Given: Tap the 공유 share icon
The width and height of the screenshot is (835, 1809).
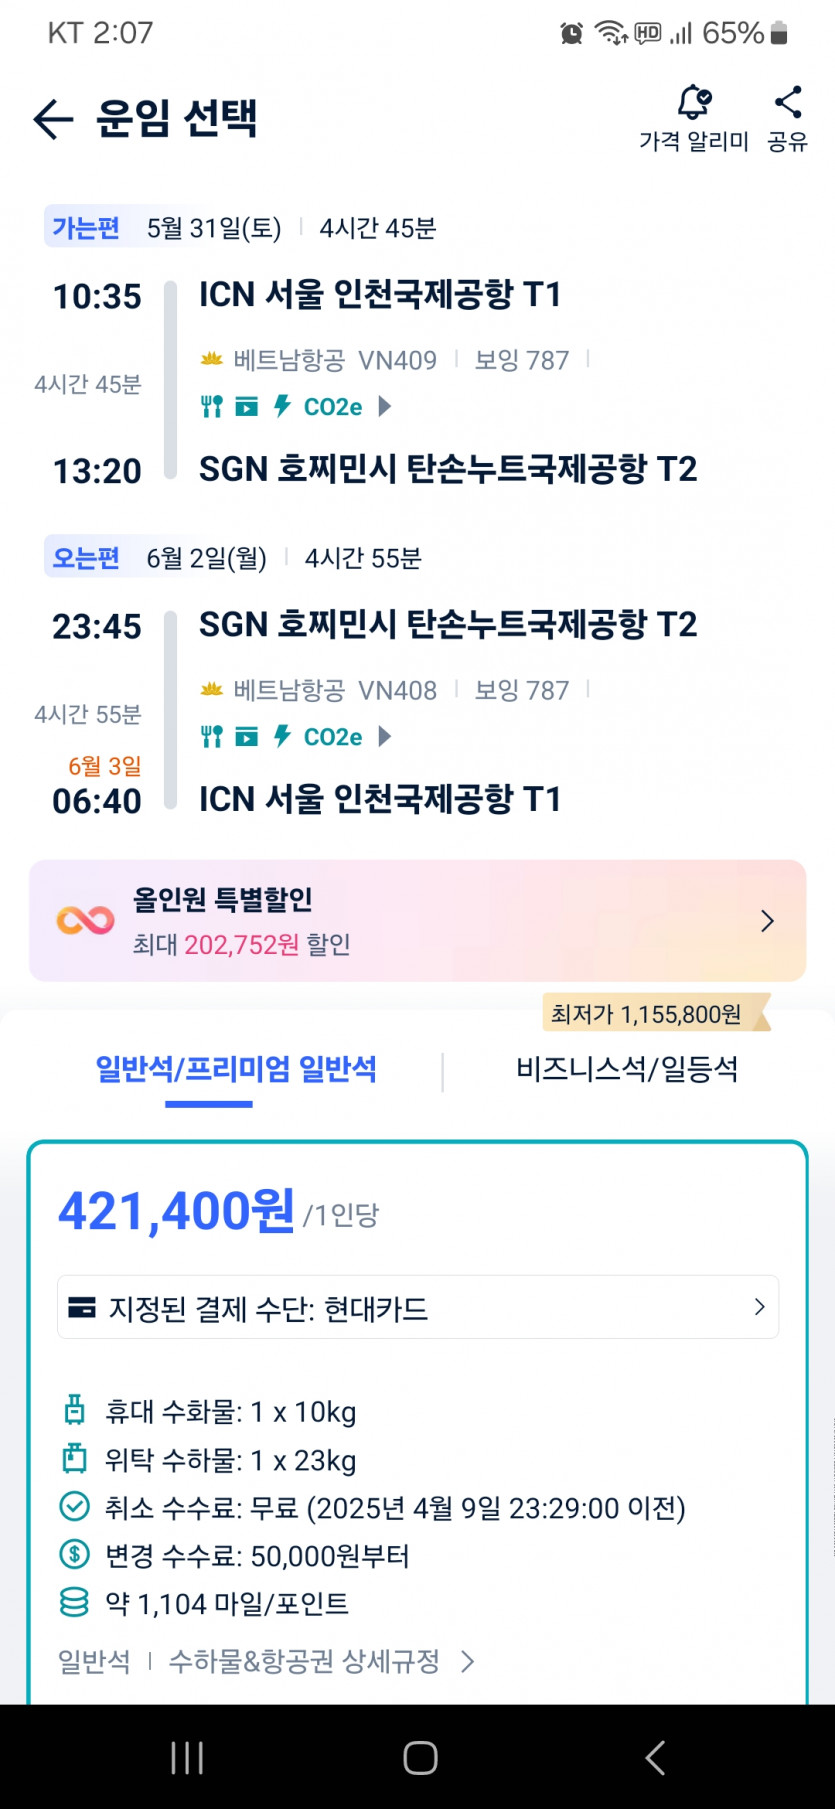Looking at the screenshot, I should click(x=788, y=103).
